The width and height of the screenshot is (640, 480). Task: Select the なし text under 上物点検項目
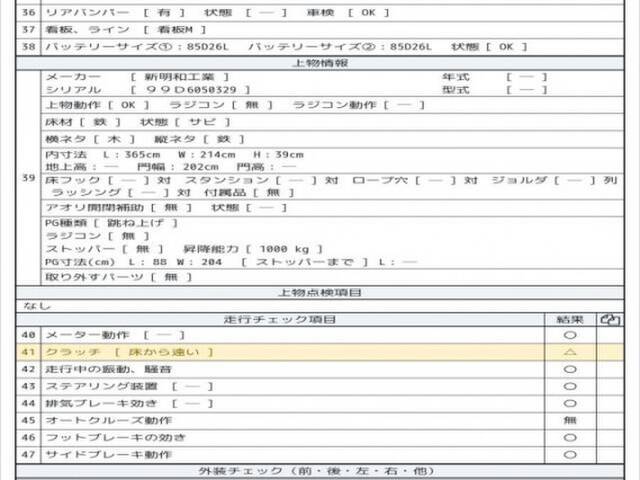tap(37, 306)
